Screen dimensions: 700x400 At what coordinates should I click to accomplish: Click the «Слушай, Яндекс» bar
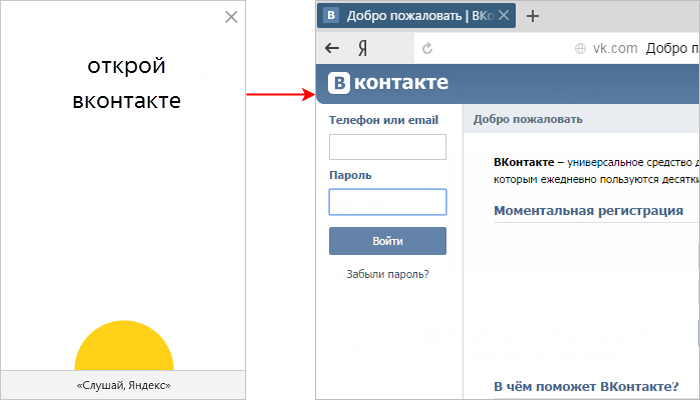click(123, 385)
